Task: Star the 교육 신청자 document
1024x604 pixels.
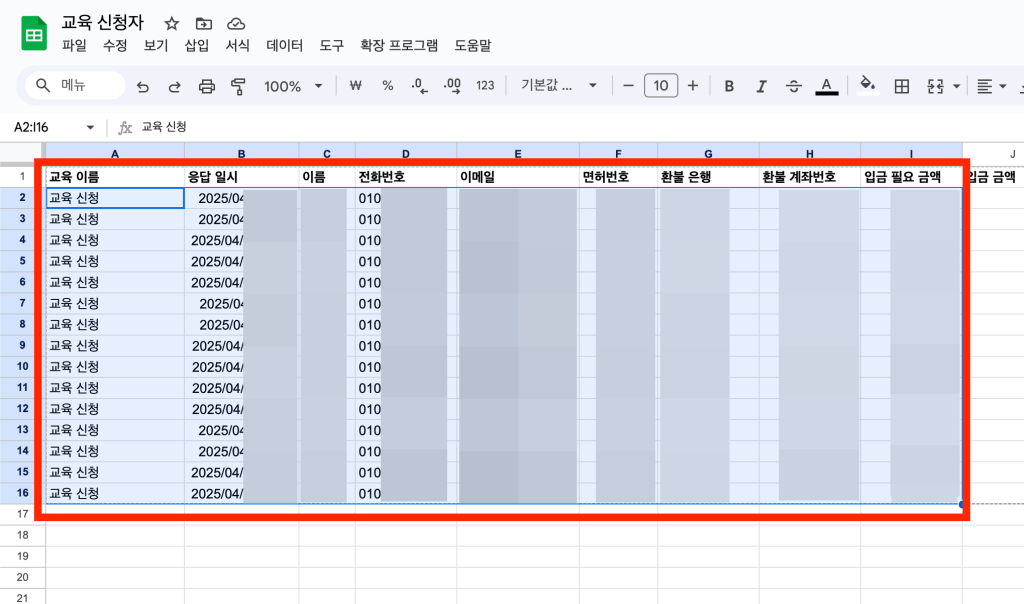Action: click(x=172, y=23)
